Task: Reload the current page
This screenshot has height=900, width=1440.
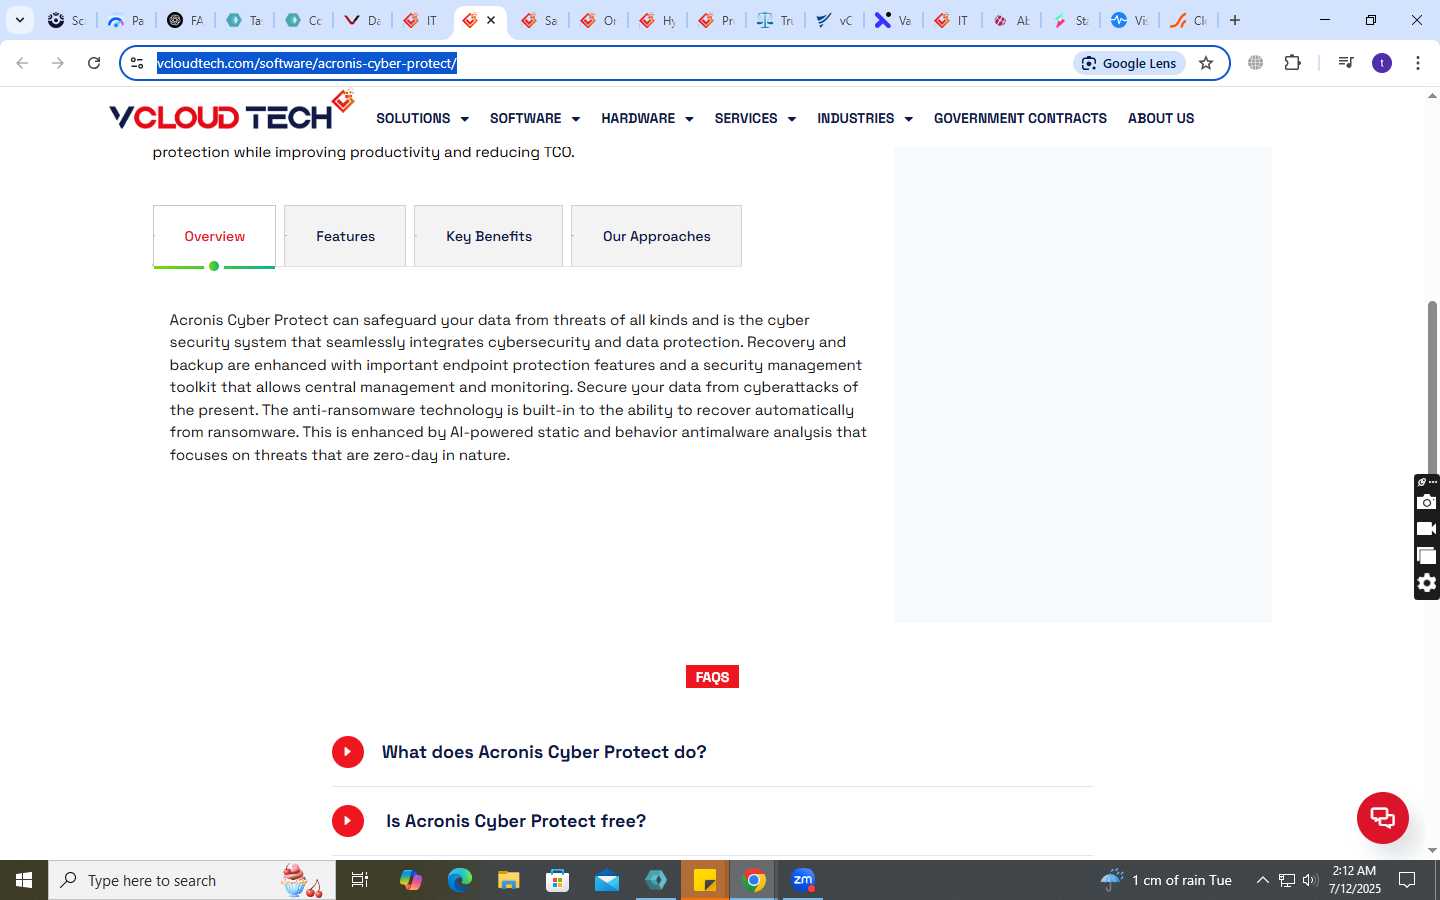Action: point(94,63)
